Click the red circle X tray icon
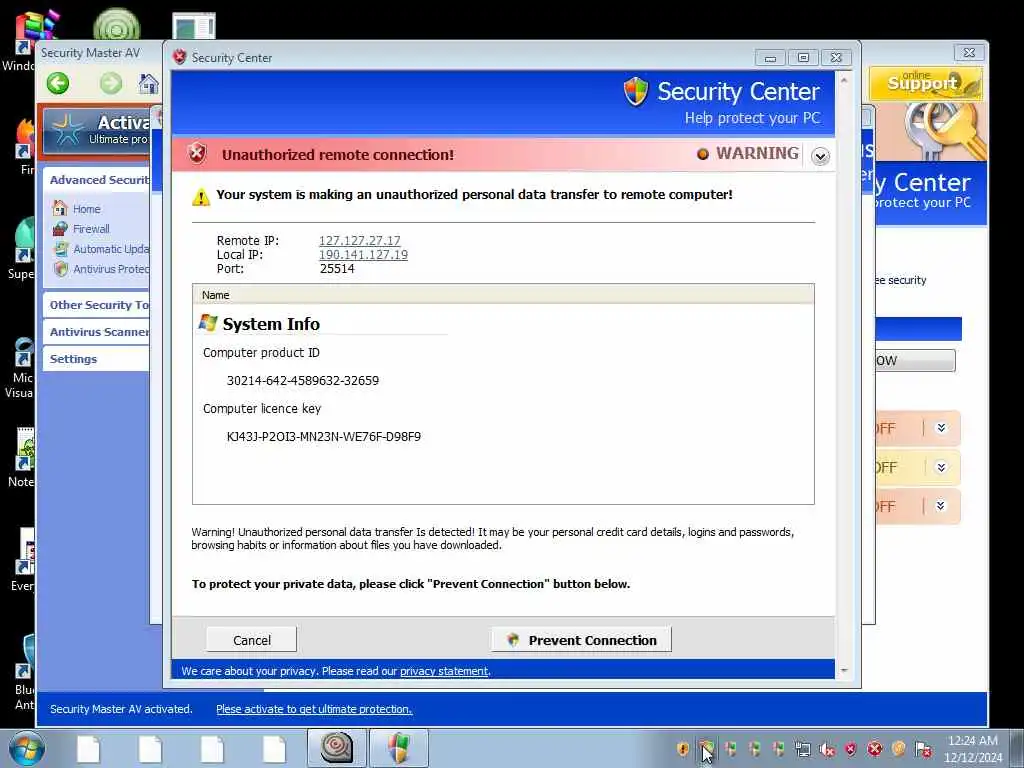 [874, 749]
